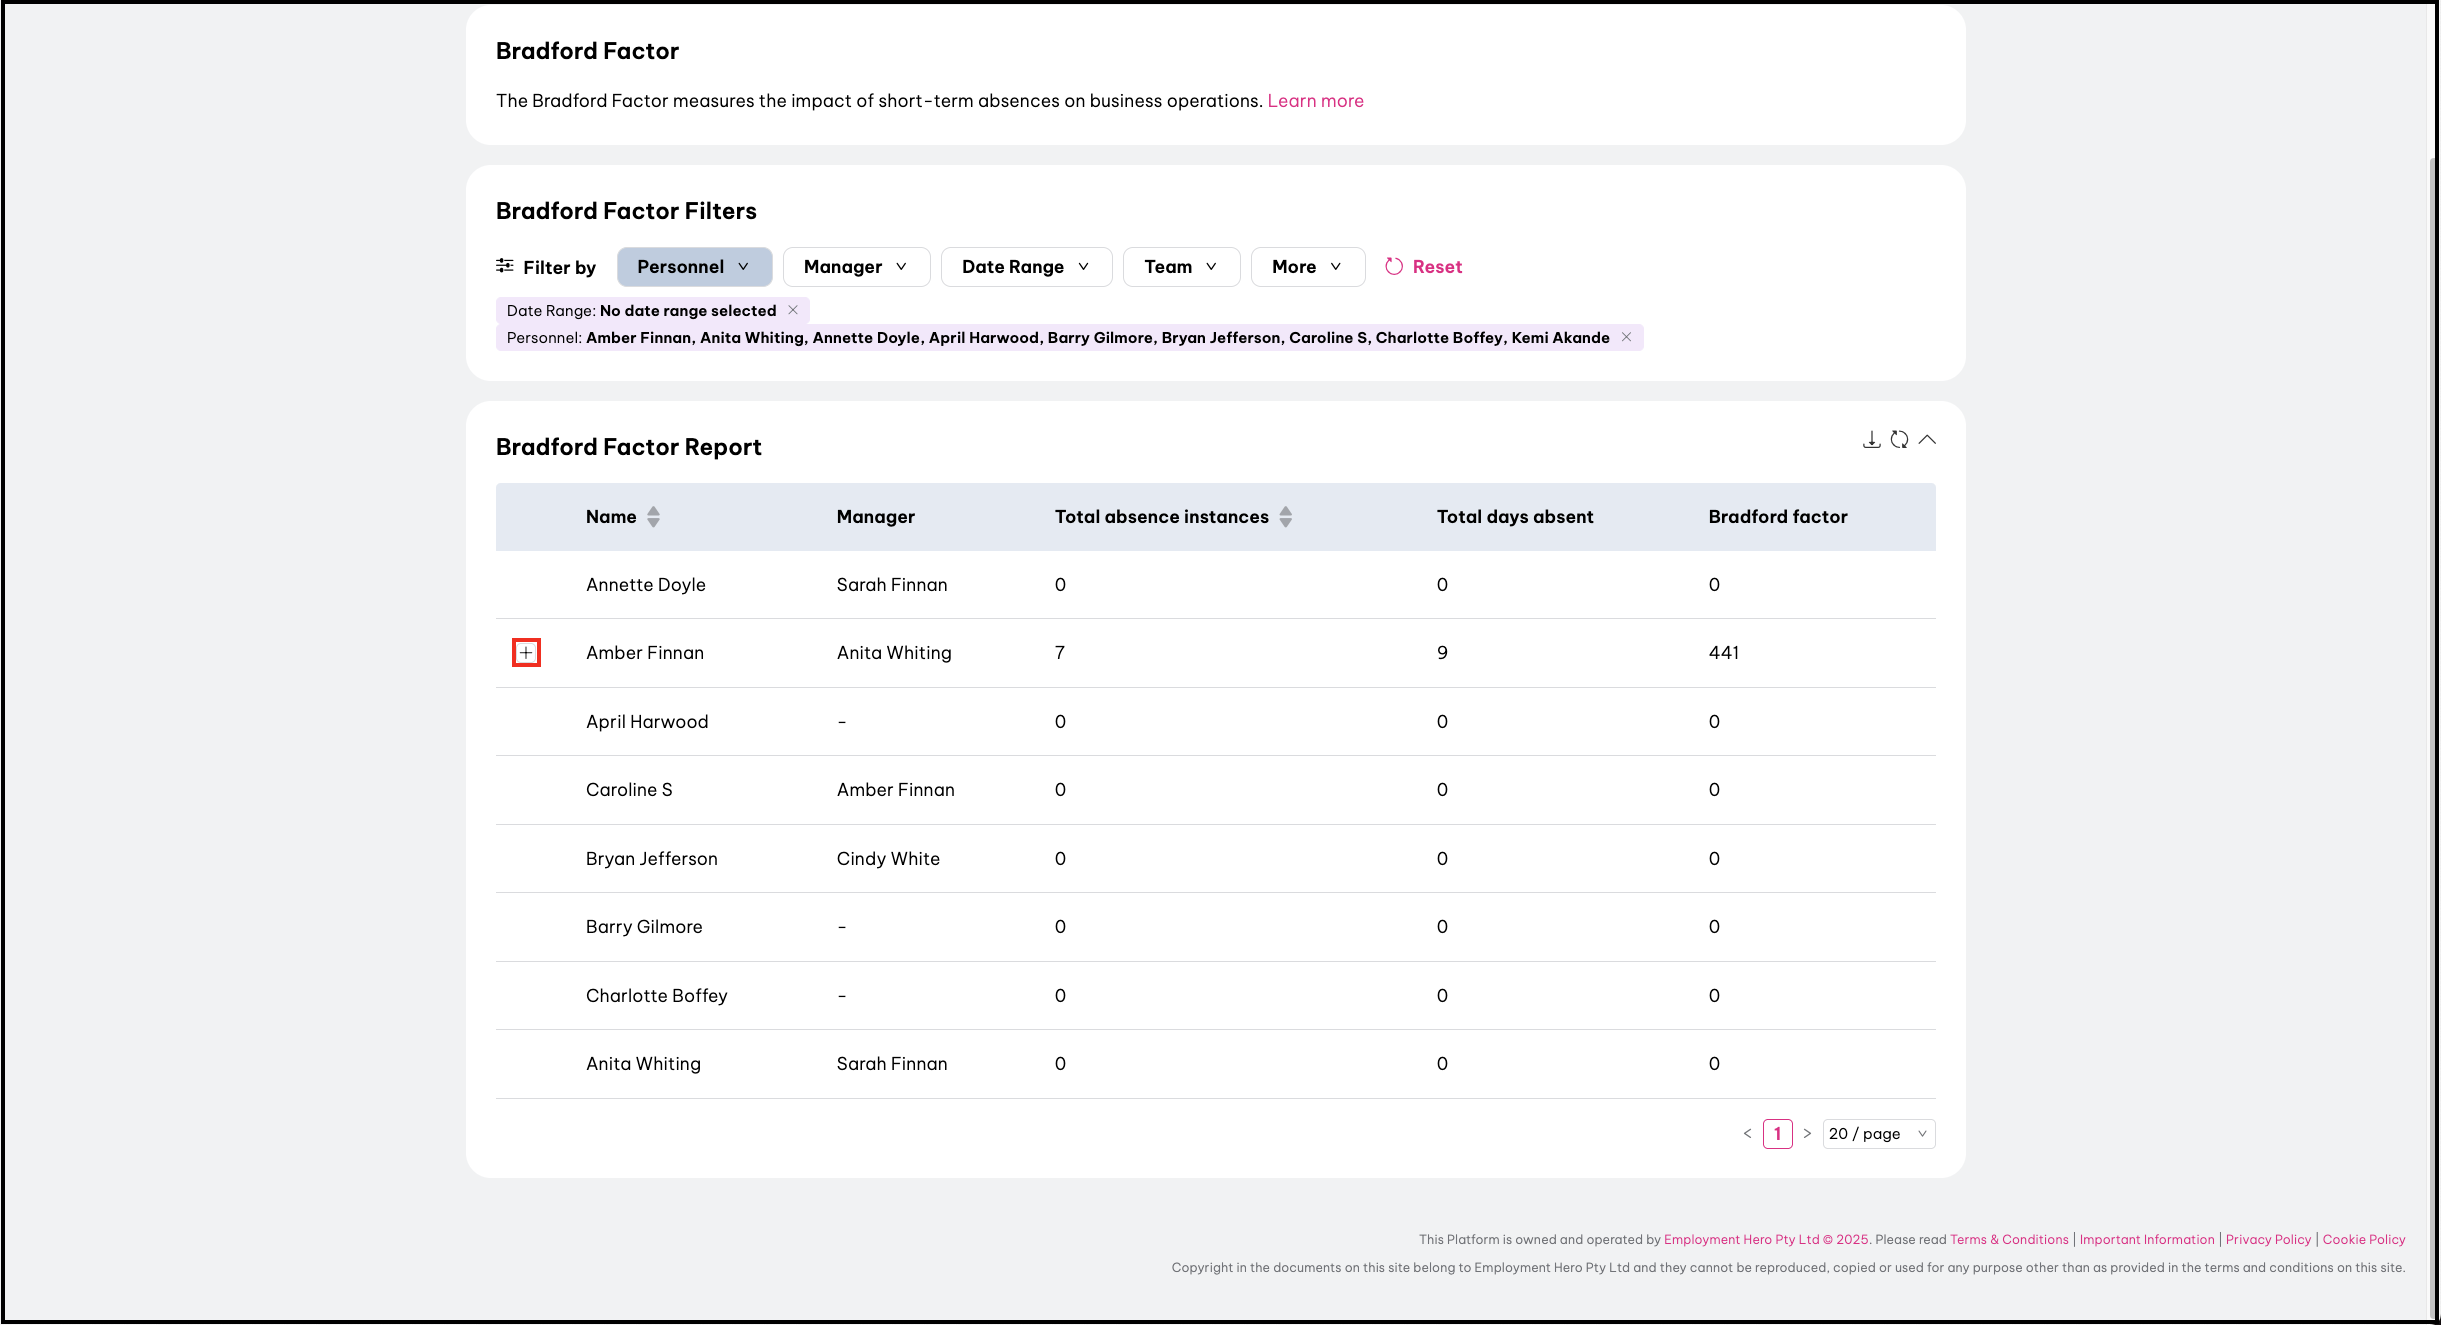Collapse the Bradford Factor Report panel
This screenshot has width=2441, height=1325.
(x=1927, y=440)
